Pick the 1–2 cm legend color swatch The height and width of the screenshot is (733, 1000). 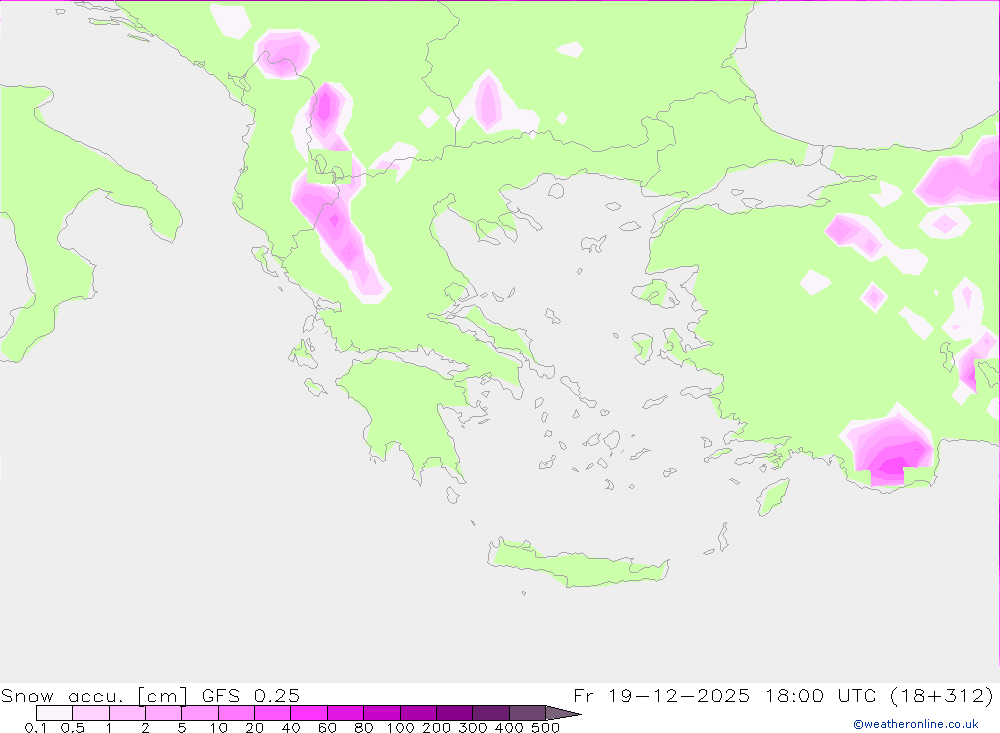[127, 713]
